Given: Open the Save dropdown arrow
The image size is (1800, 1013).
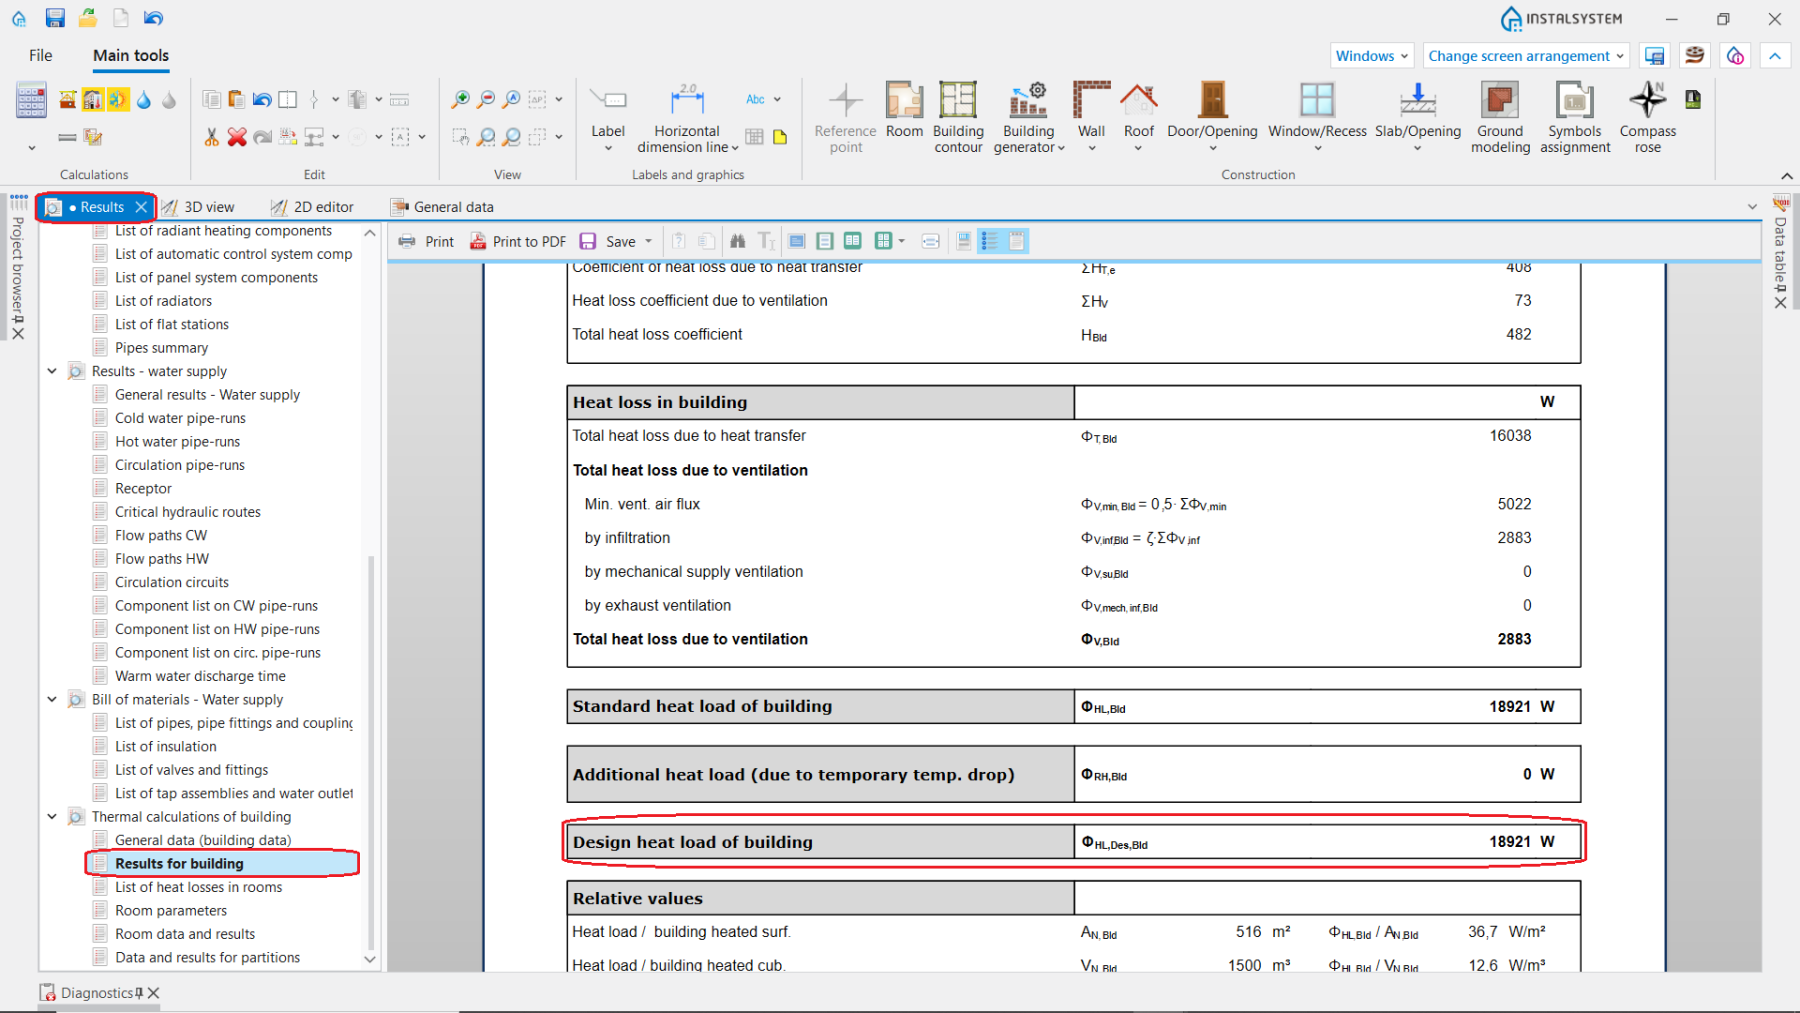Looking at the screenshot, I should pyautogui.click(x=649, y=241).
